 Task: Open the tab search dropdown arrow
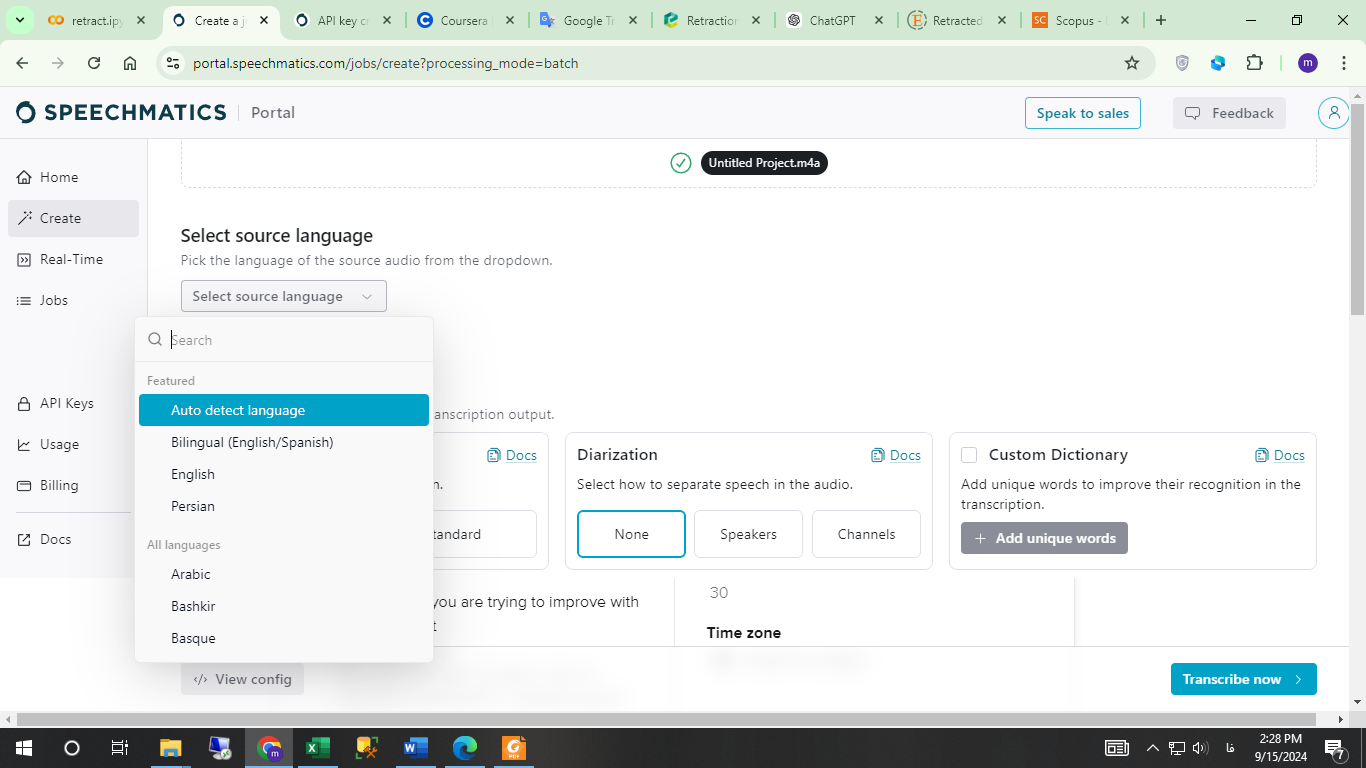point(19,20)
